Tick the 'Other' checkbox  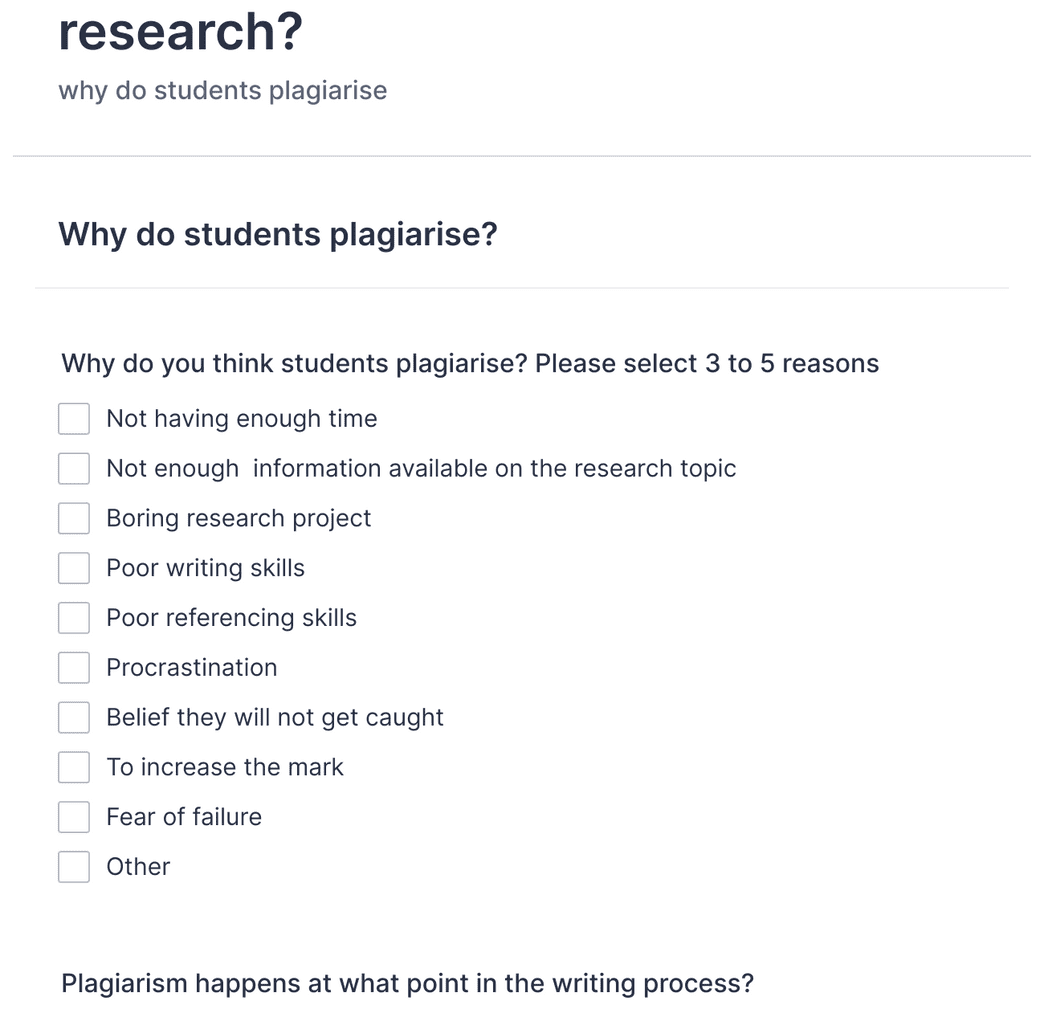pos(74,866)
